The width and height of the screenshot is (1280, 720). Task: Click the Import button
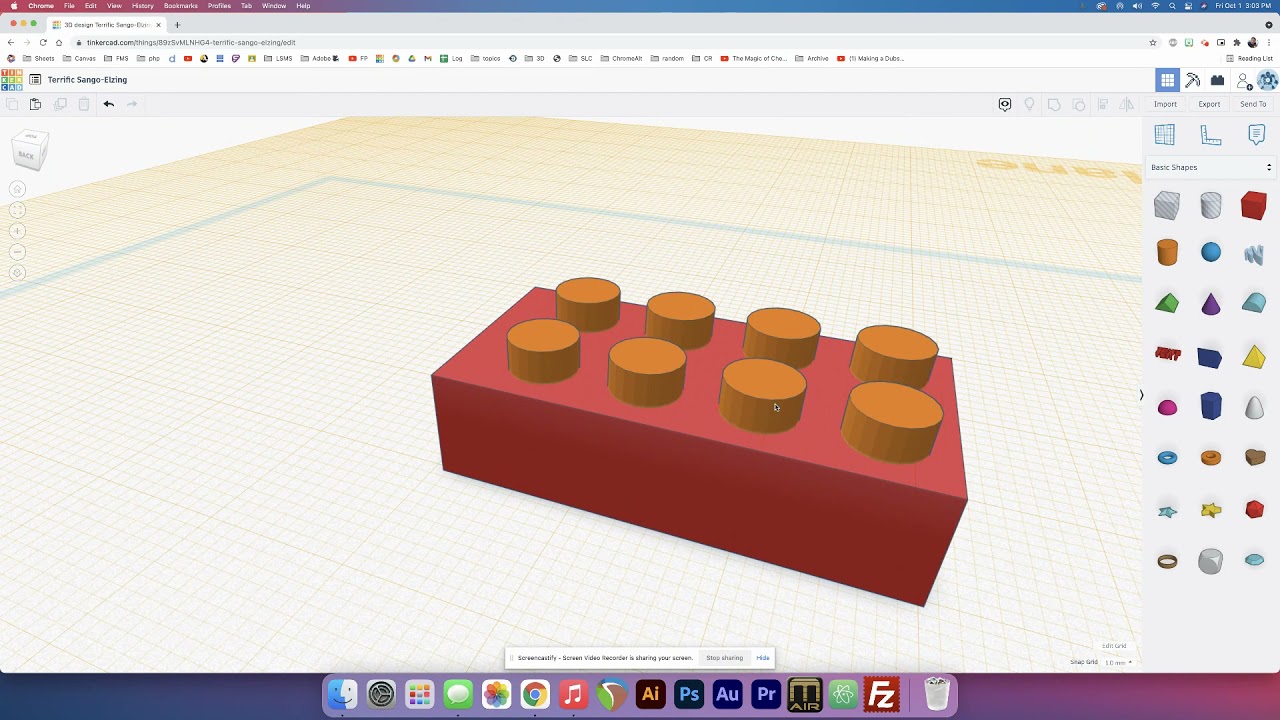coord(1165,104)
